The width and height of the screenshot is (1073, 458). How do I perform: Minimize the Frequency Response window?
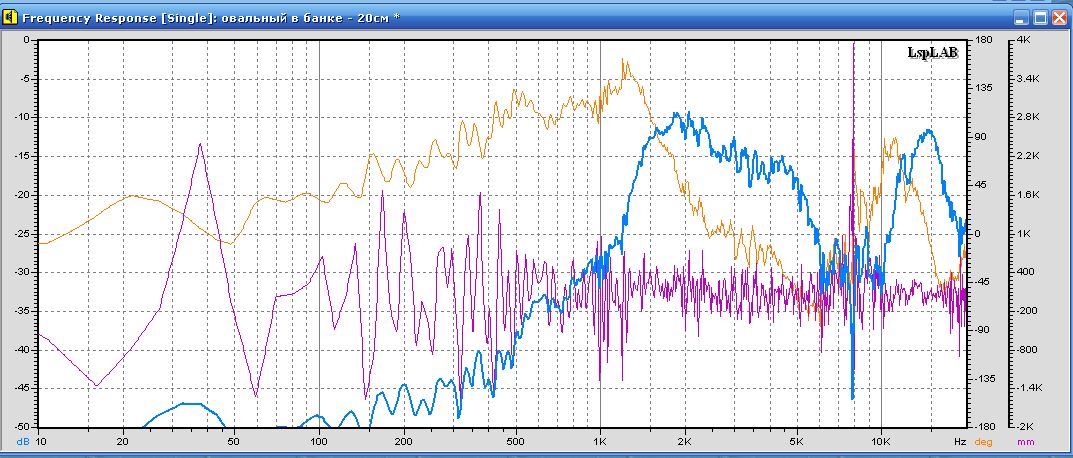point(1022,18)
